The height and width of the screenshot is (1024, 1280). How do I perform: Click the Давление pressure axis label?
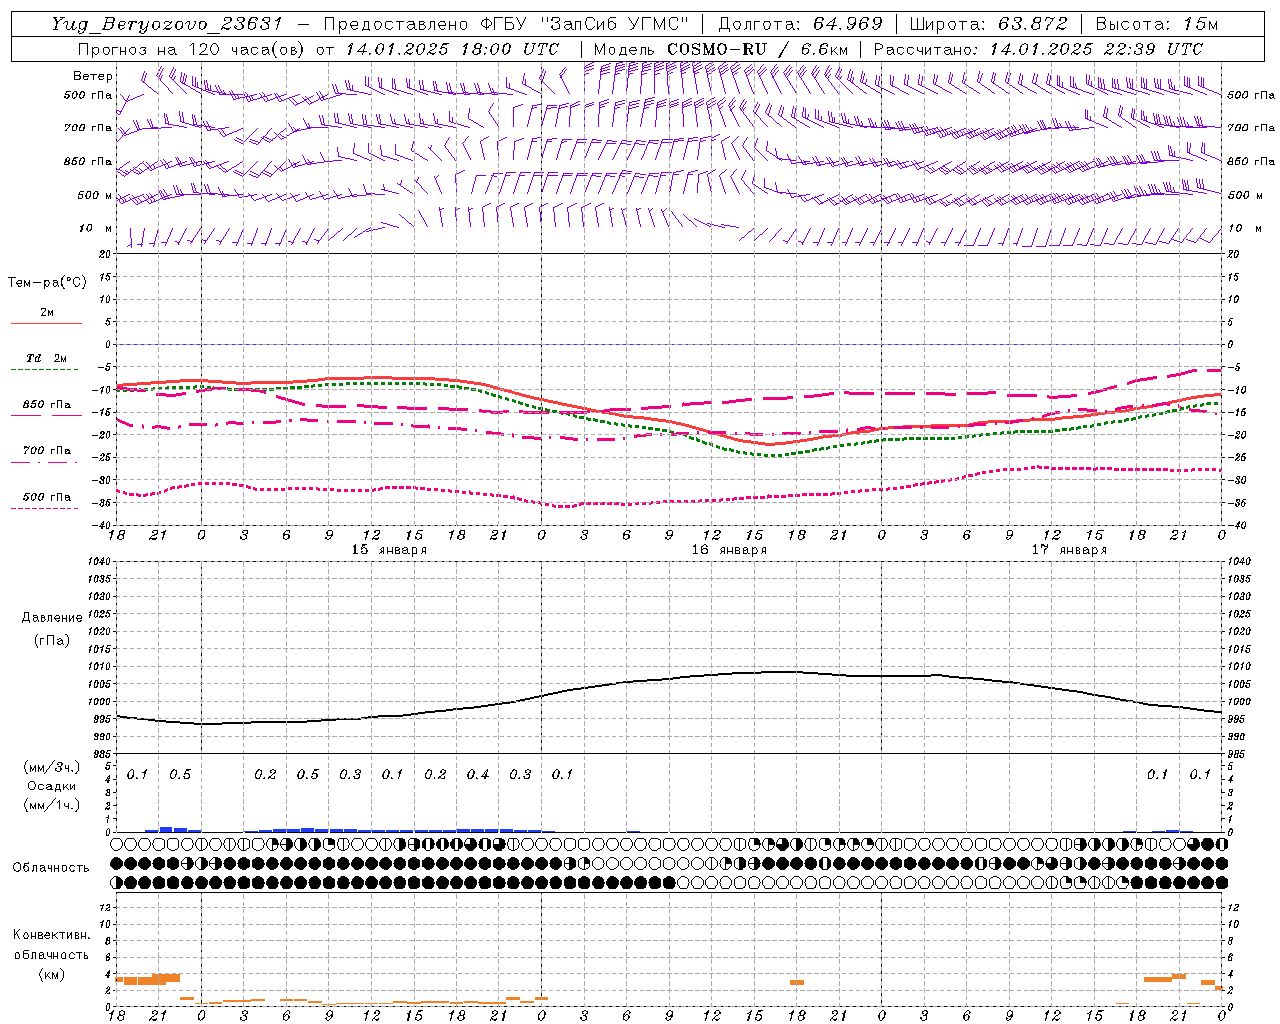[x=52, y=618]
